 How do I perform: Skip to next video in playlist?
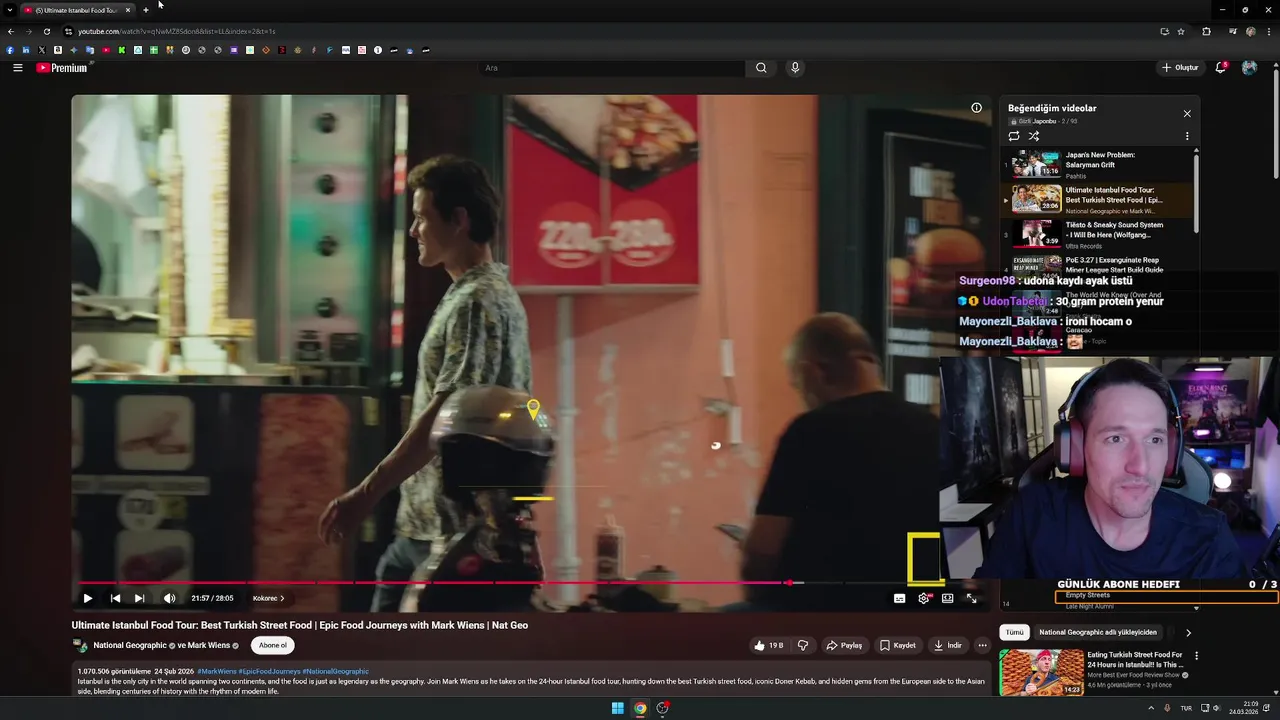pyautogui.click(x=139, y=598)
